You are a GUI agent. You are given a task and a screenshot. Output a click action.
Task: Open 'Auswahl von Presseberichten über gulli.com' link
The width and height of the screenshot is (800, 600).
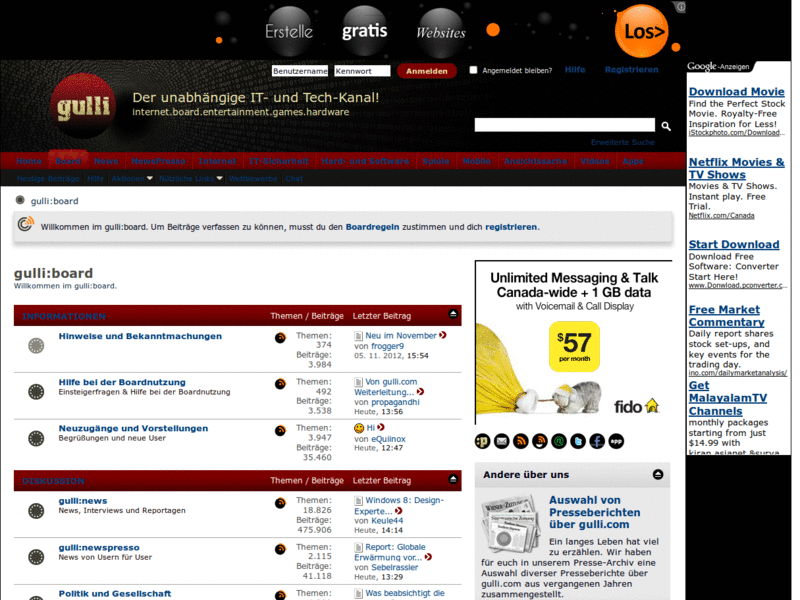[594, 512]
